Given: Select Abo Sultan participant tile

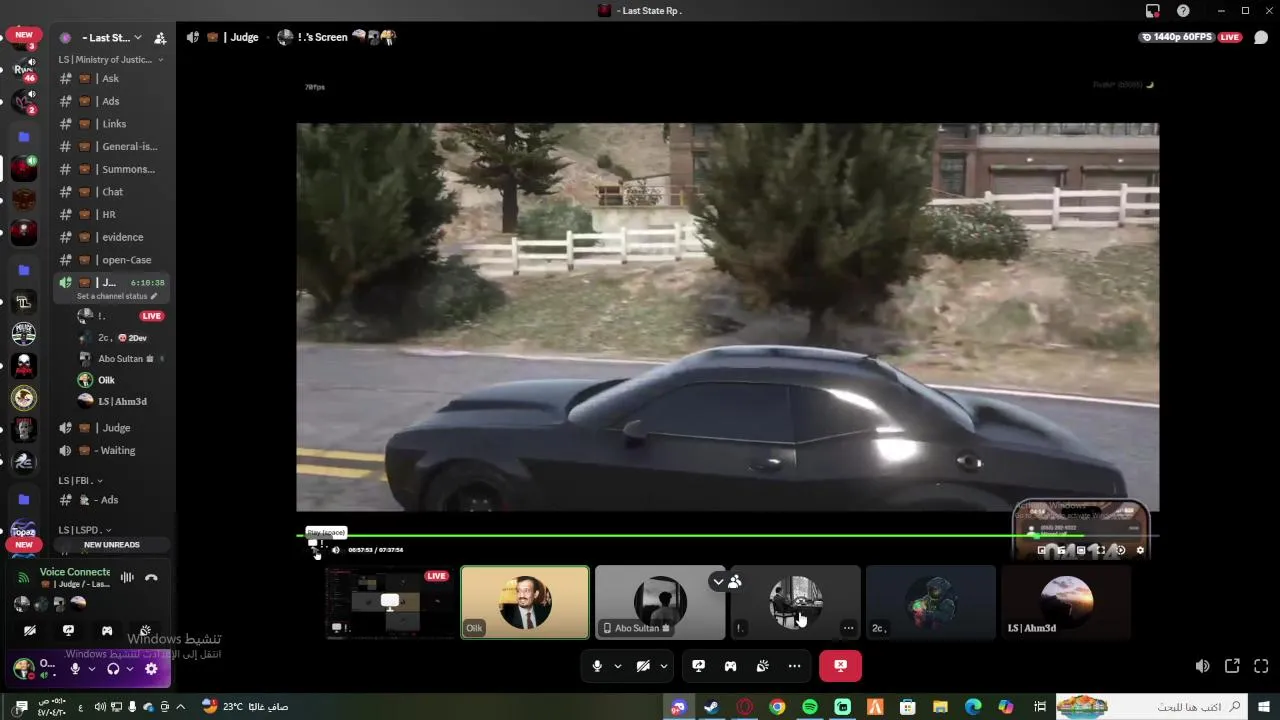Looking at the screenshot, I should (660, 602).
